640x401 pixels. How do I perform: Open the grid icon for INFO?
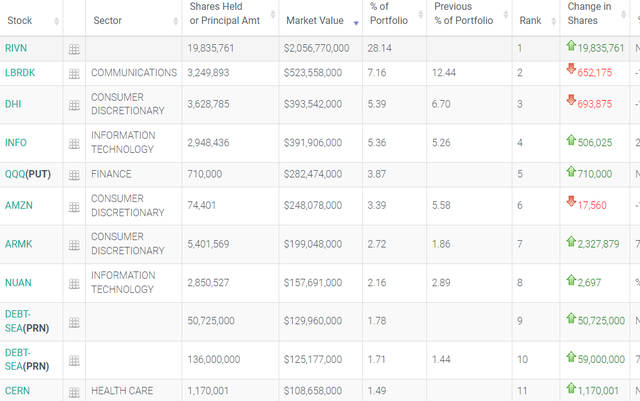[x=74, y=143]
